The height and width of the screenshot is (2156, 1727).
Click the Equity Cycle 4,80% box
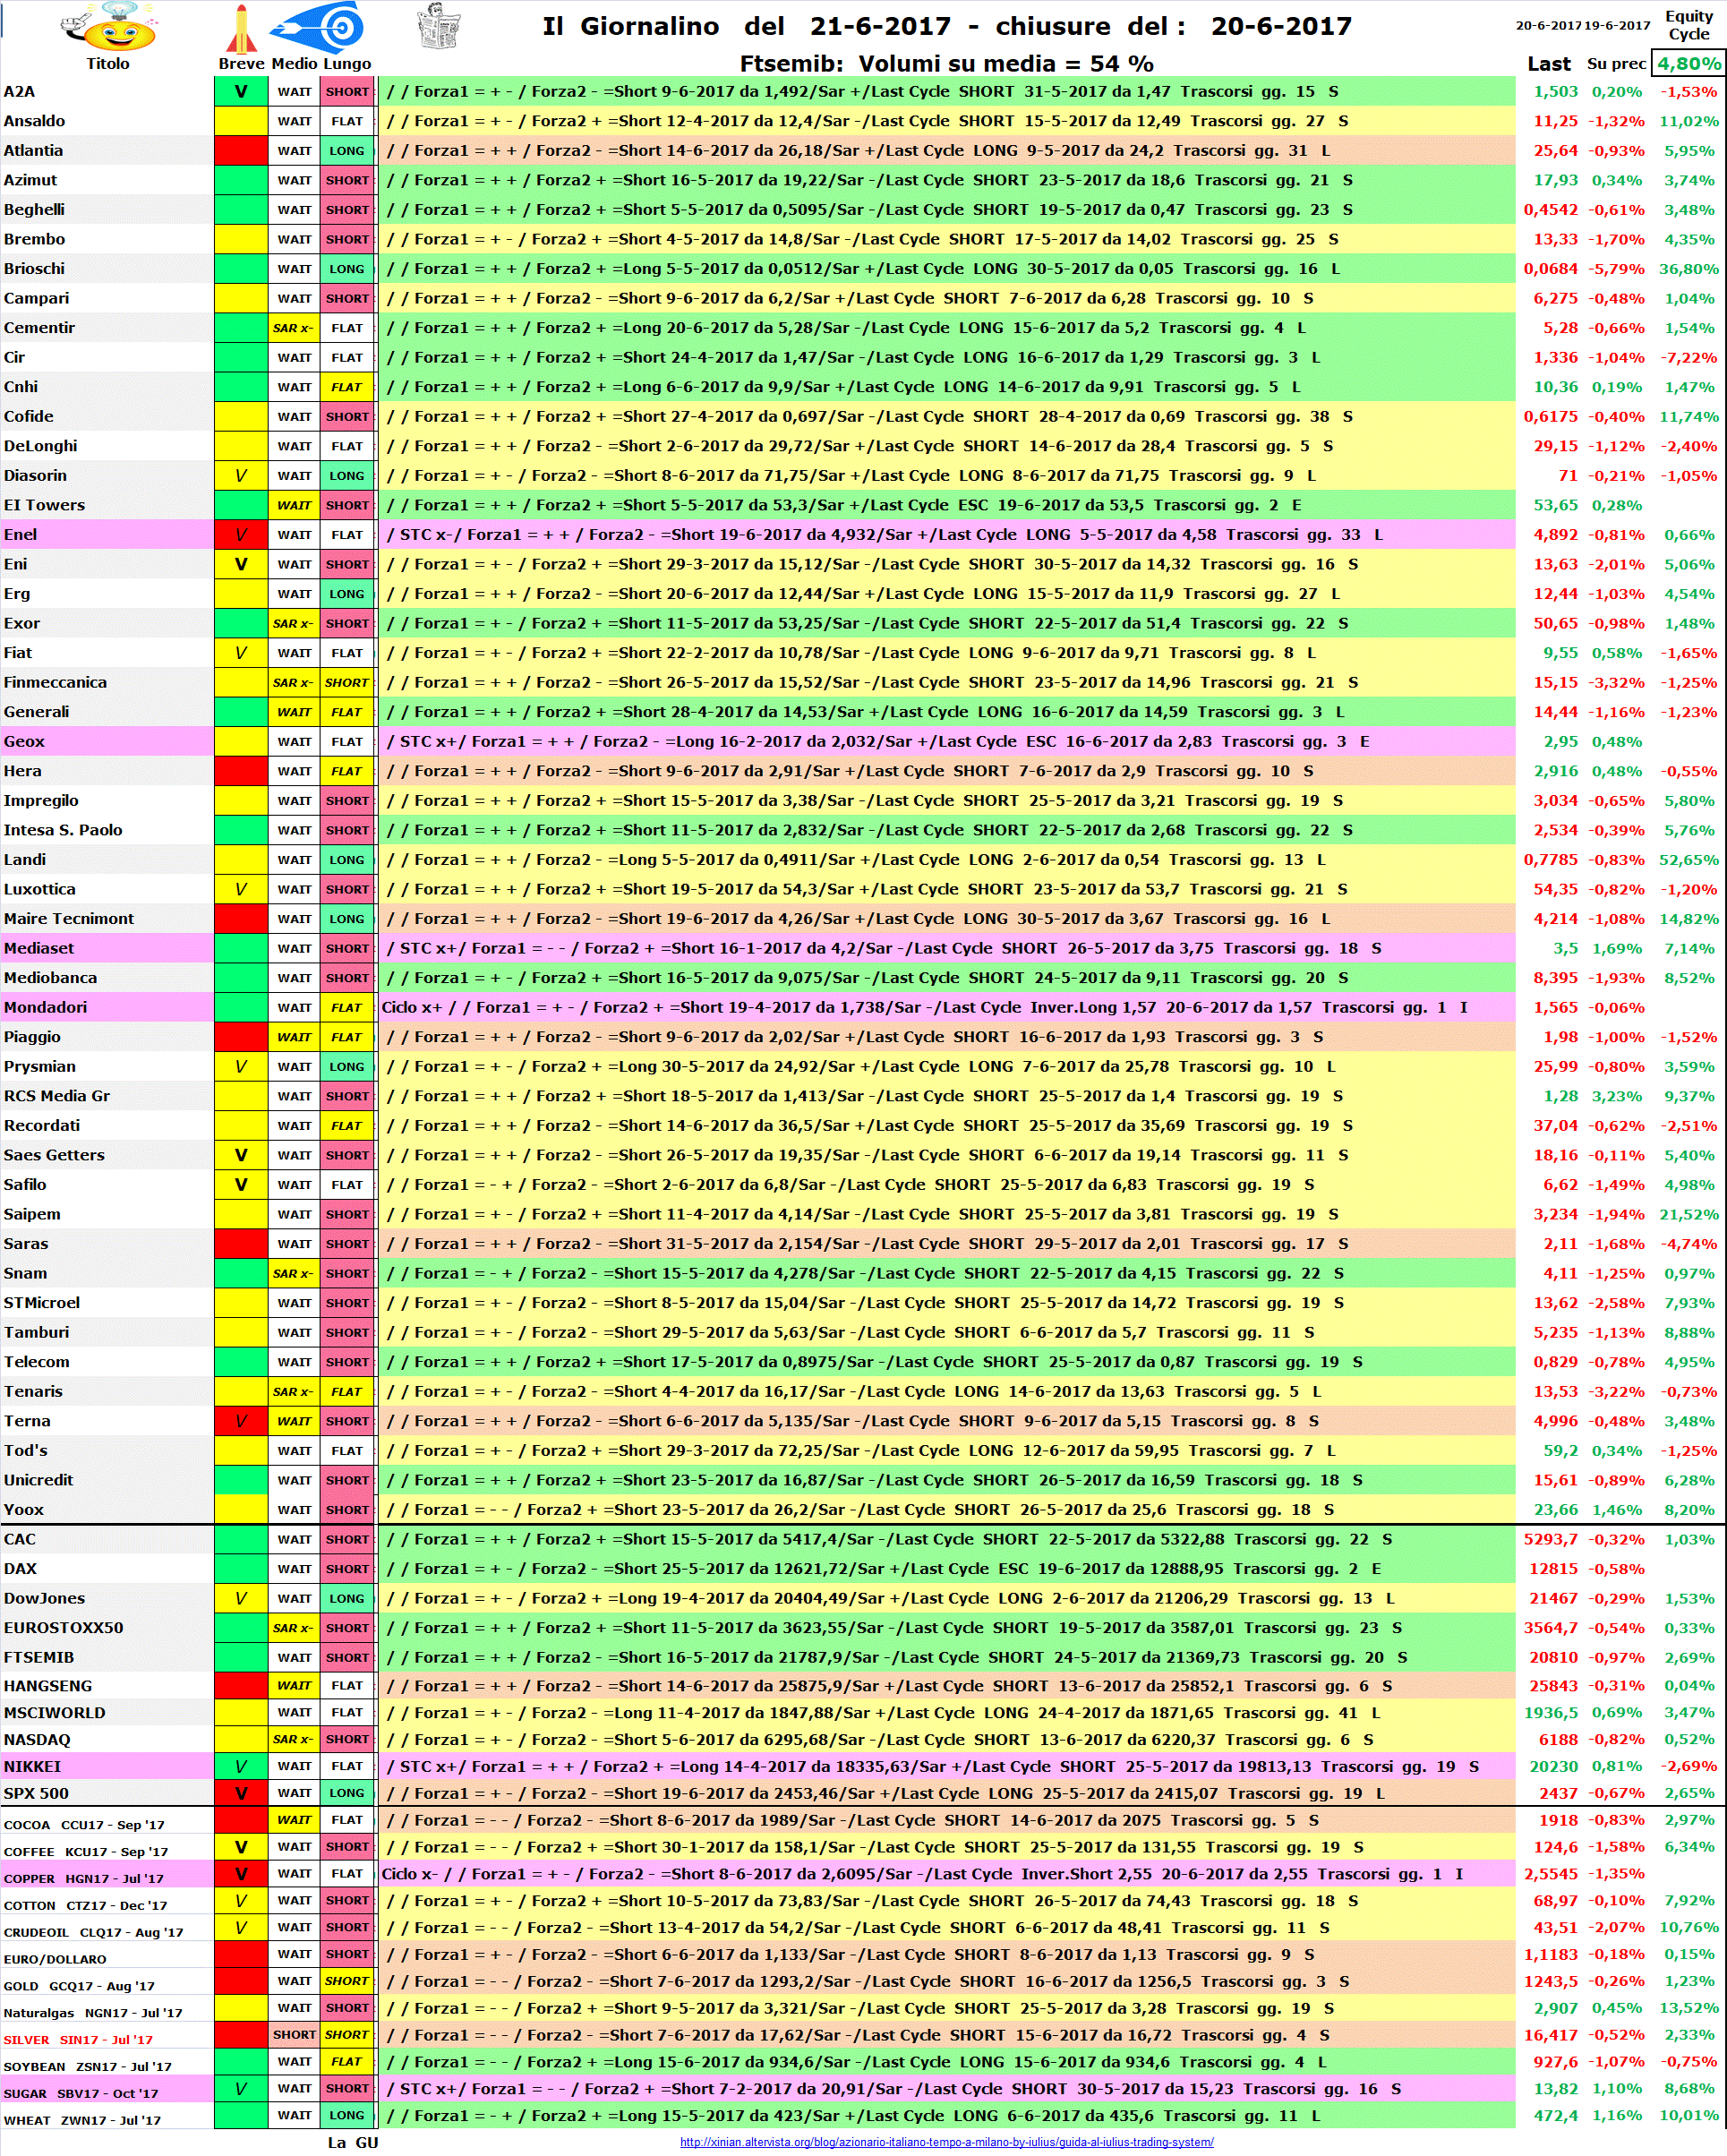click(x=1689, y=63)
